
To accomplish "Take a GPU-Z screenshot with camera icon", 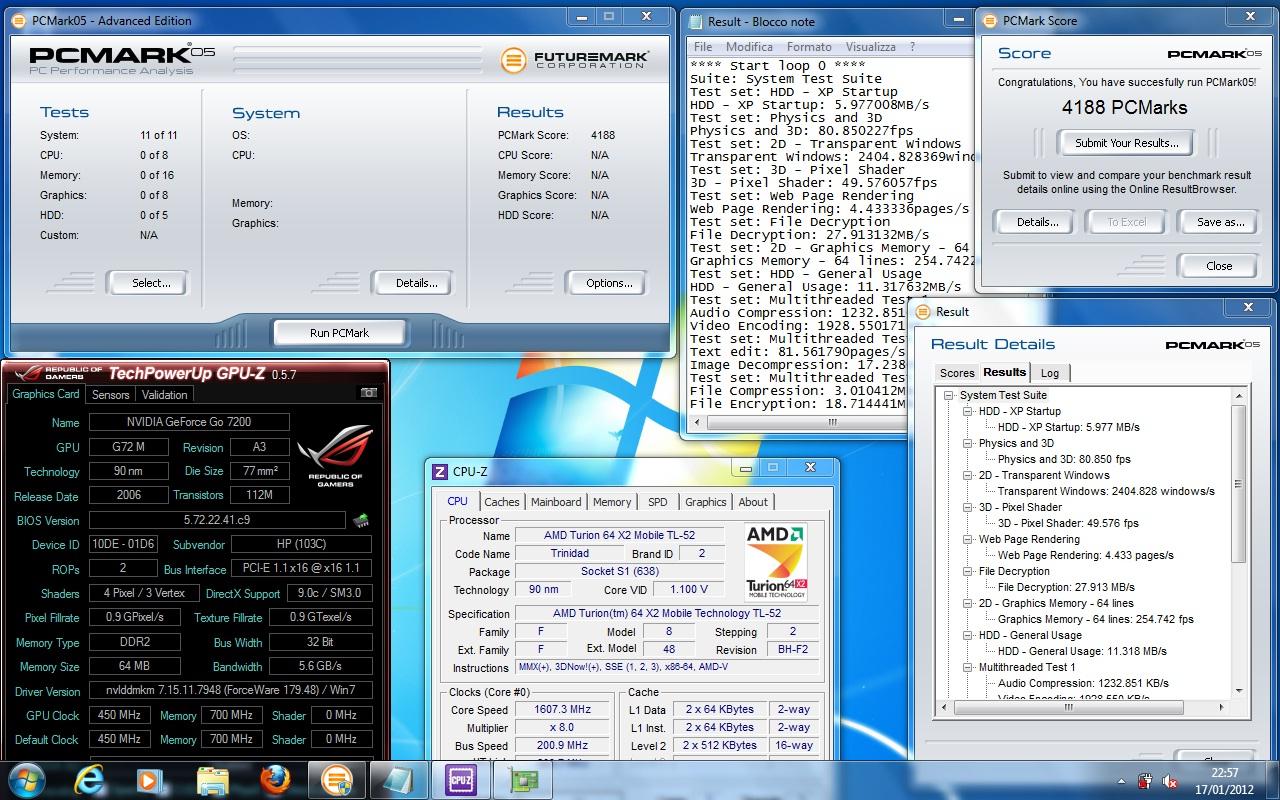I will (369, 393).
